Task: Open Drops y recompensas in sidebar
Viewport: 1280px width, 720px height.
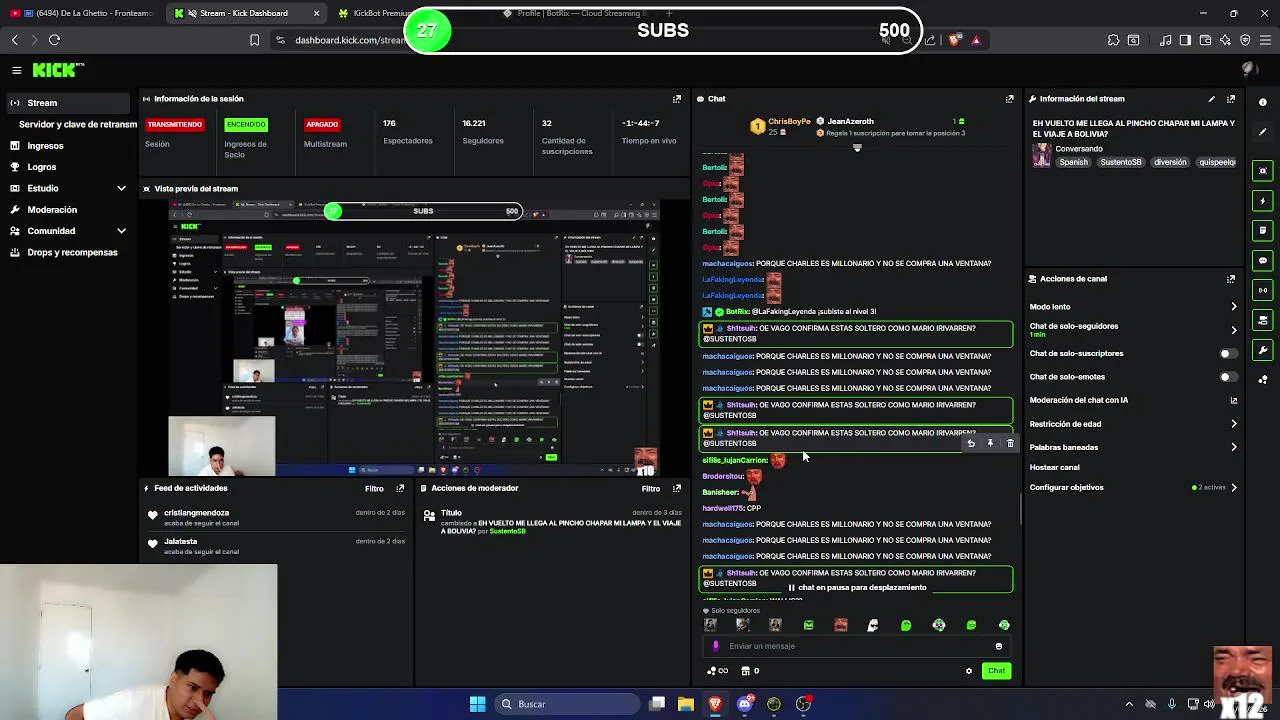Action: click(x=66, y=252)
